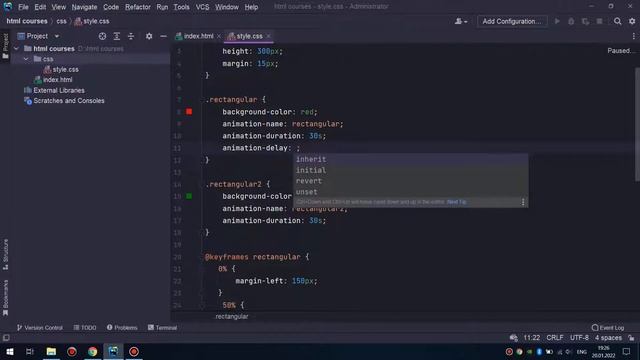The height and width of the screenshot is (360, 640).
Task: Open the editor tabs kebab menu
Action: 633,36
